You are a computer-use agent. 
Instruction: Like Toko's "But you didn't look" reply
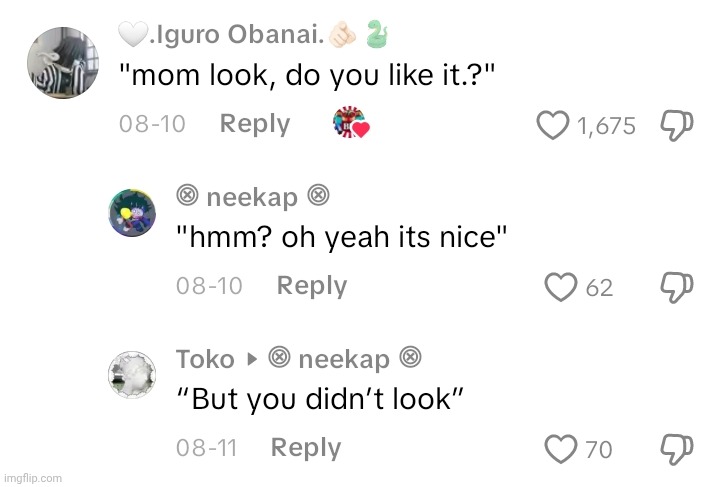[x=562, y=448]
